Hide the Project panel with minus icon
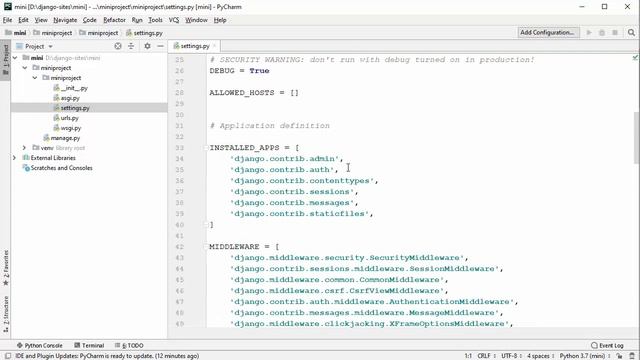 [x=160, y=46]
